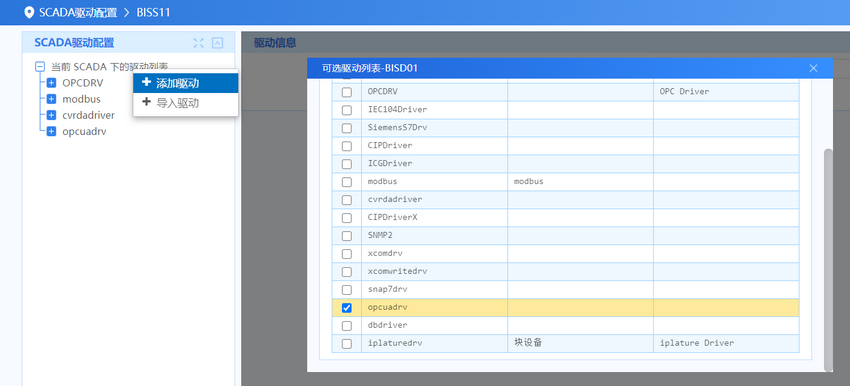The image size is (850, 386).
Task: Close the 可选驱动列表-BISD01 dialog
Action: (813, 68)
